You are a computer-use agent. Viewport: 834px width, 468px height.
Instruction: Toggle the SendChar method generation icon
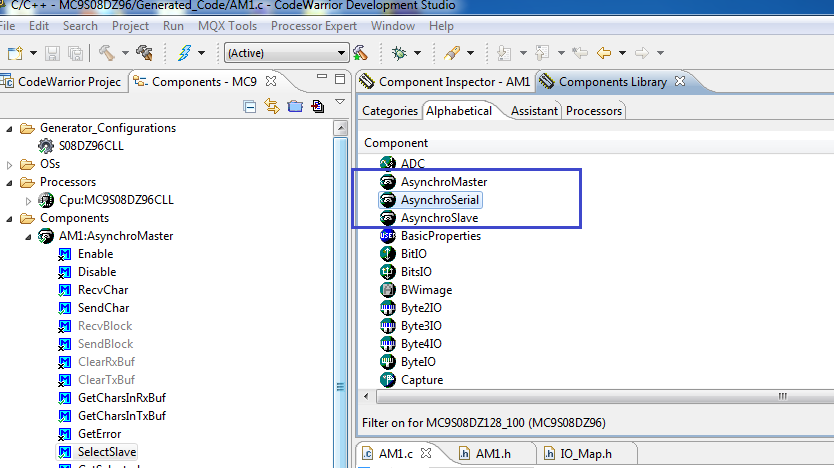click(64, 308)
